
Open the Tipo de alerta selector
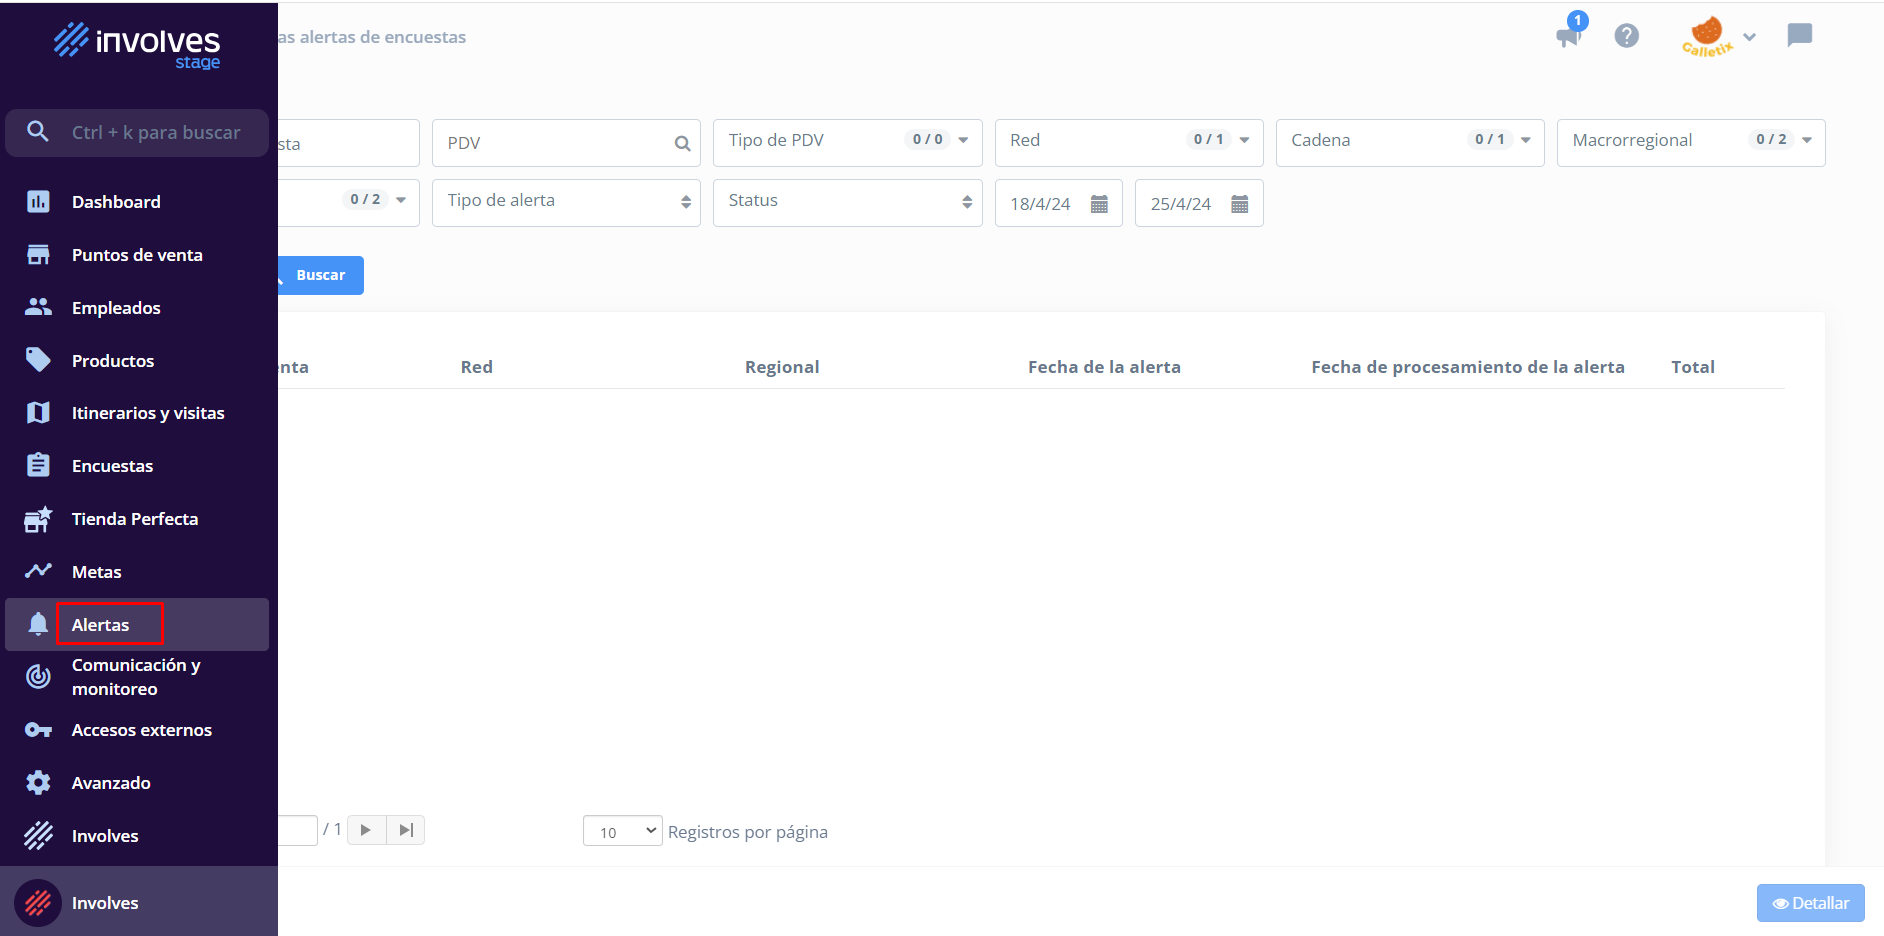click(x=566, y=202)
